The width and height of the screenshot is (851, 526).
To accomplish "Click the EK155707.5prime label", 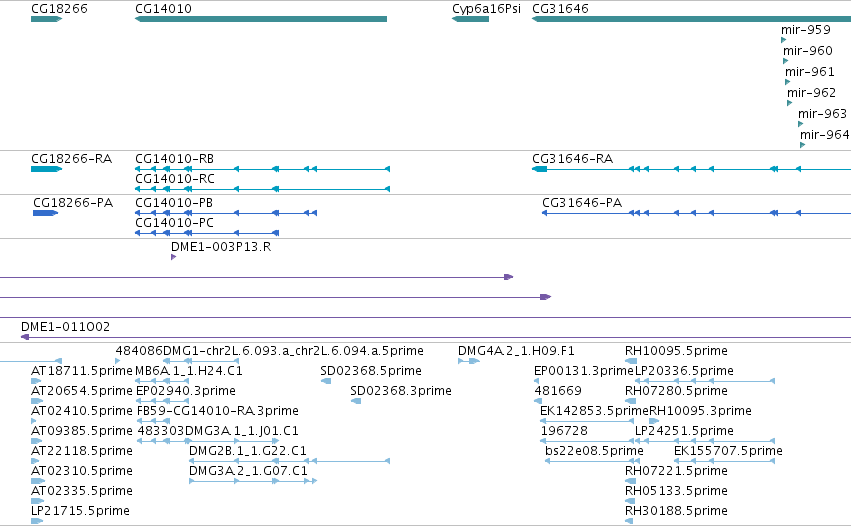I will [x=728, y=451].
